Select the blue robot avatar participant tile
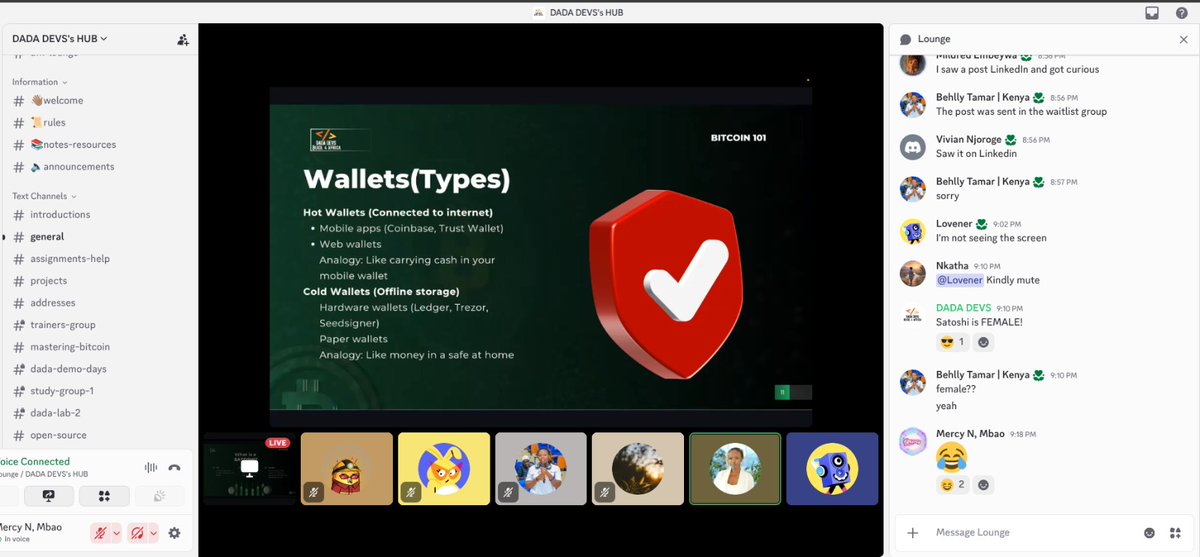 (x=832, y=468)
